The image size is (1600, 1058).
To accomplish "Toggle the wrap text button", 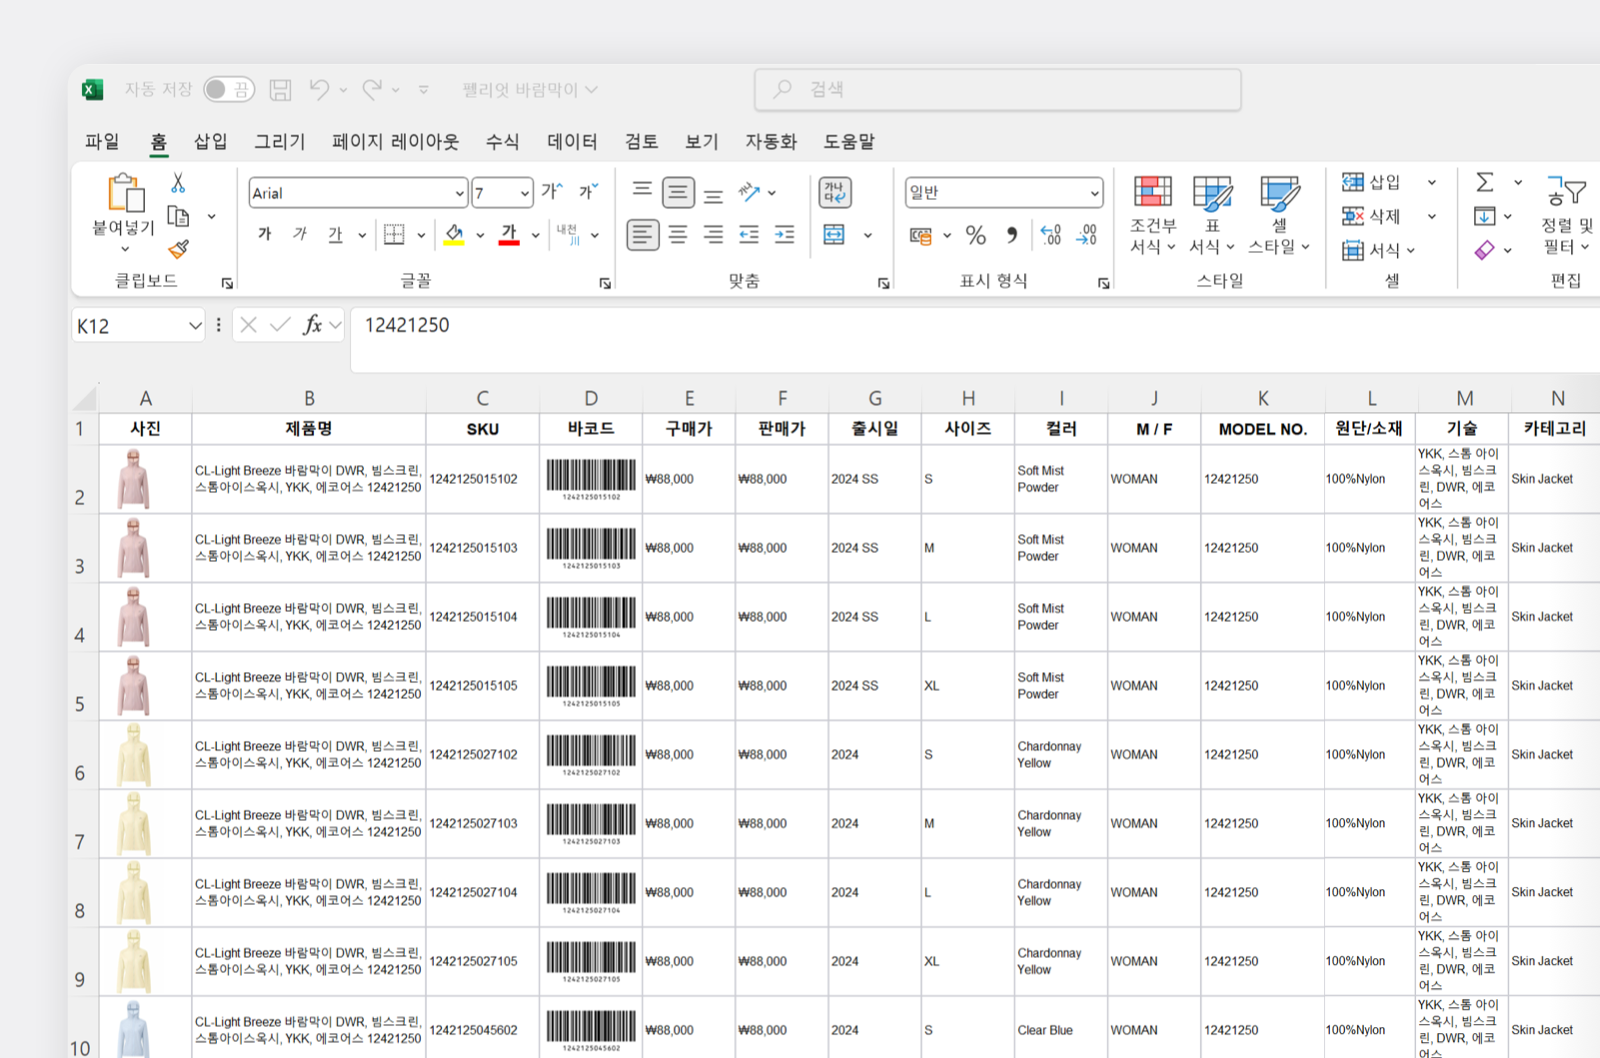I will point(835,192).
